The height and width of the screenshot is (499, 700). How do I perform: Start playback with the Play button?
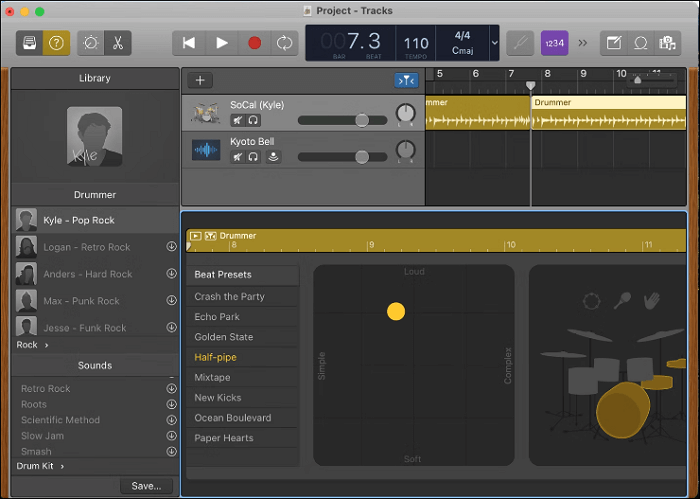[x=221, y=43]
